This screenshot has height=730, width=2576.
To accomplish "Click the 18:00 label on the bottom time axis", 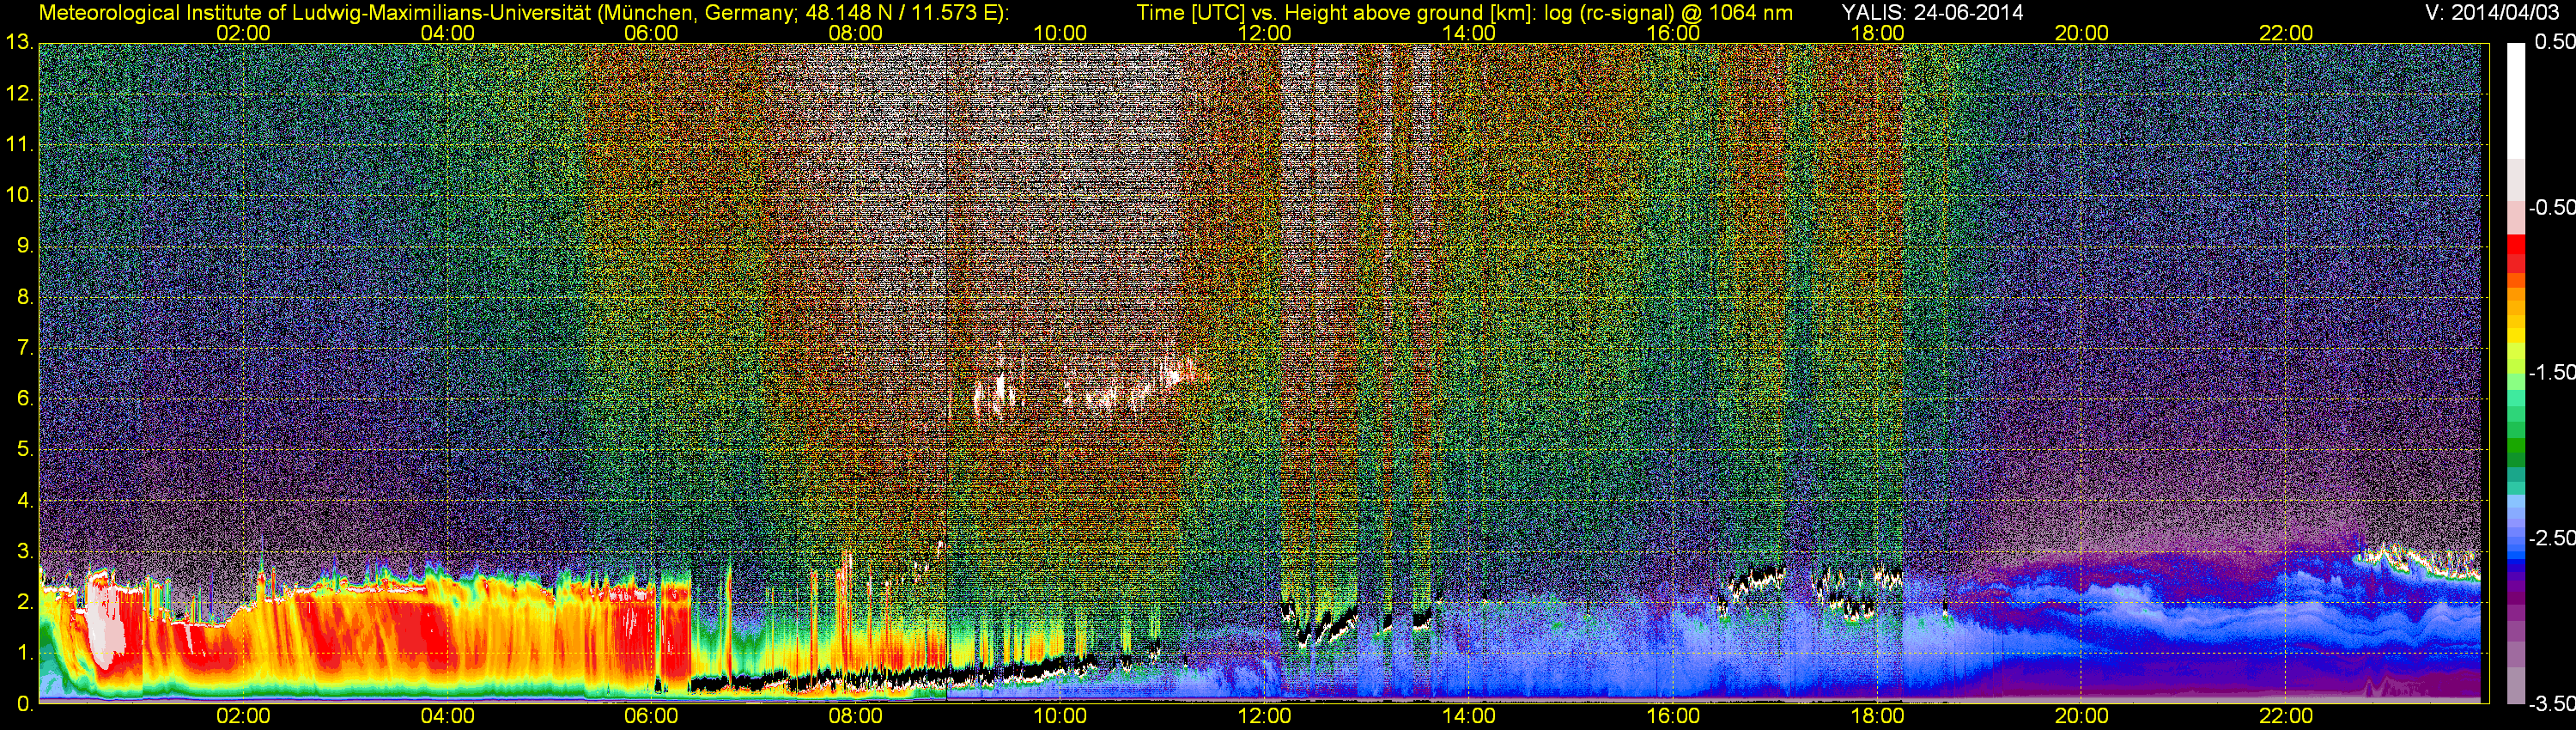I will (1877, 716).
